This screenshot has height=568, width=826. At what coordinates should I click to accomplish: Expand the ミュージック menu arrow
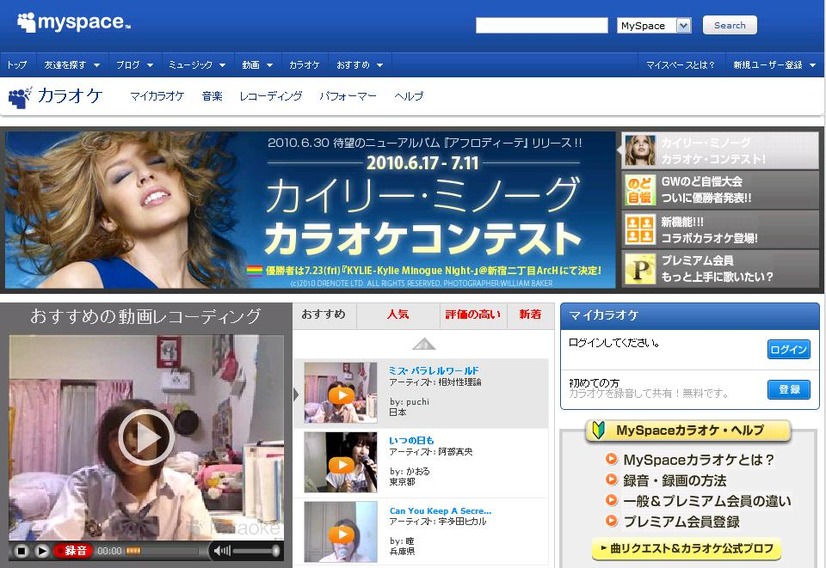tap(222, 65)
